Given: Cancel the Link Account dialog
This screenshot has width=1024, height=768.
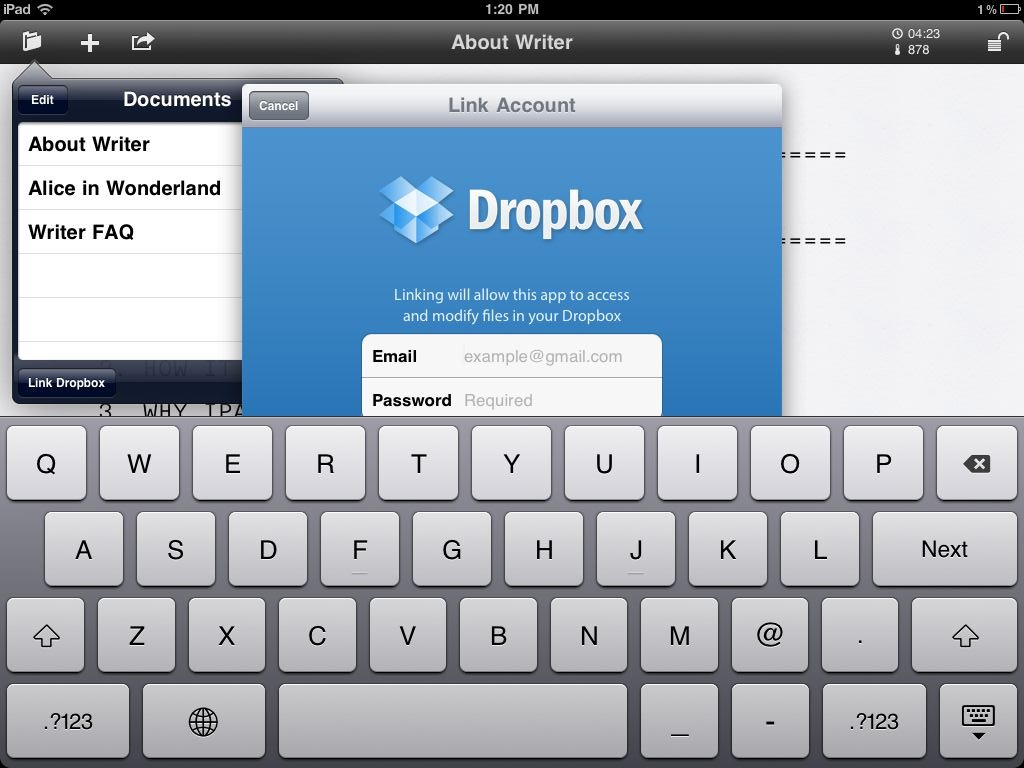Looking at the screenshot, I should (278, 106).
